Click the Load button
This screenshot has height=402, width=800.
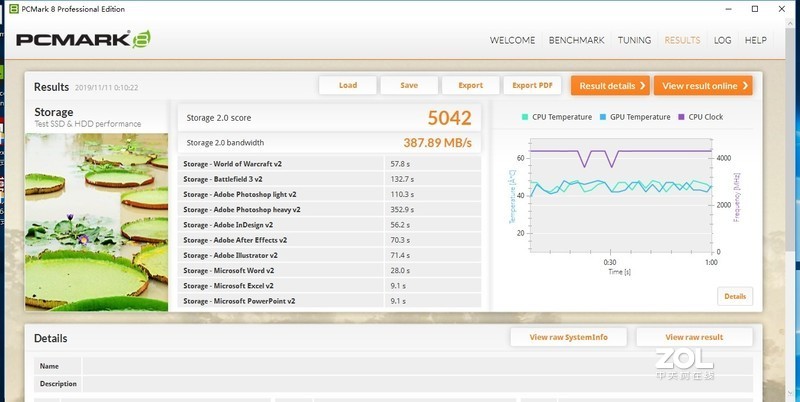click(x=348, y=86)
